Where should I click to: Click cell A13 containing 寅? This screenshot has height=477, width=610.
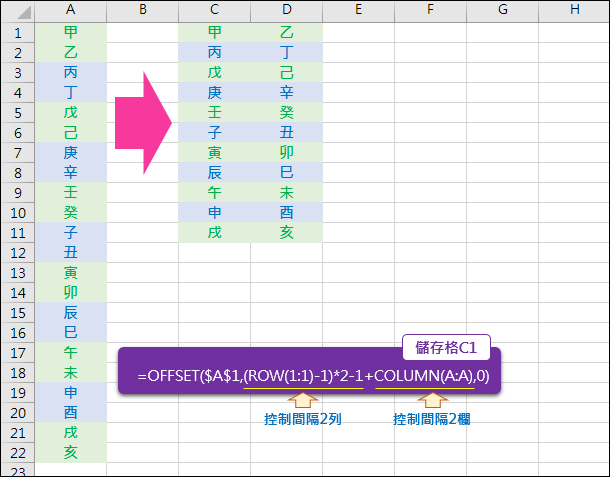pyautogui.click(x=70, y=273)
